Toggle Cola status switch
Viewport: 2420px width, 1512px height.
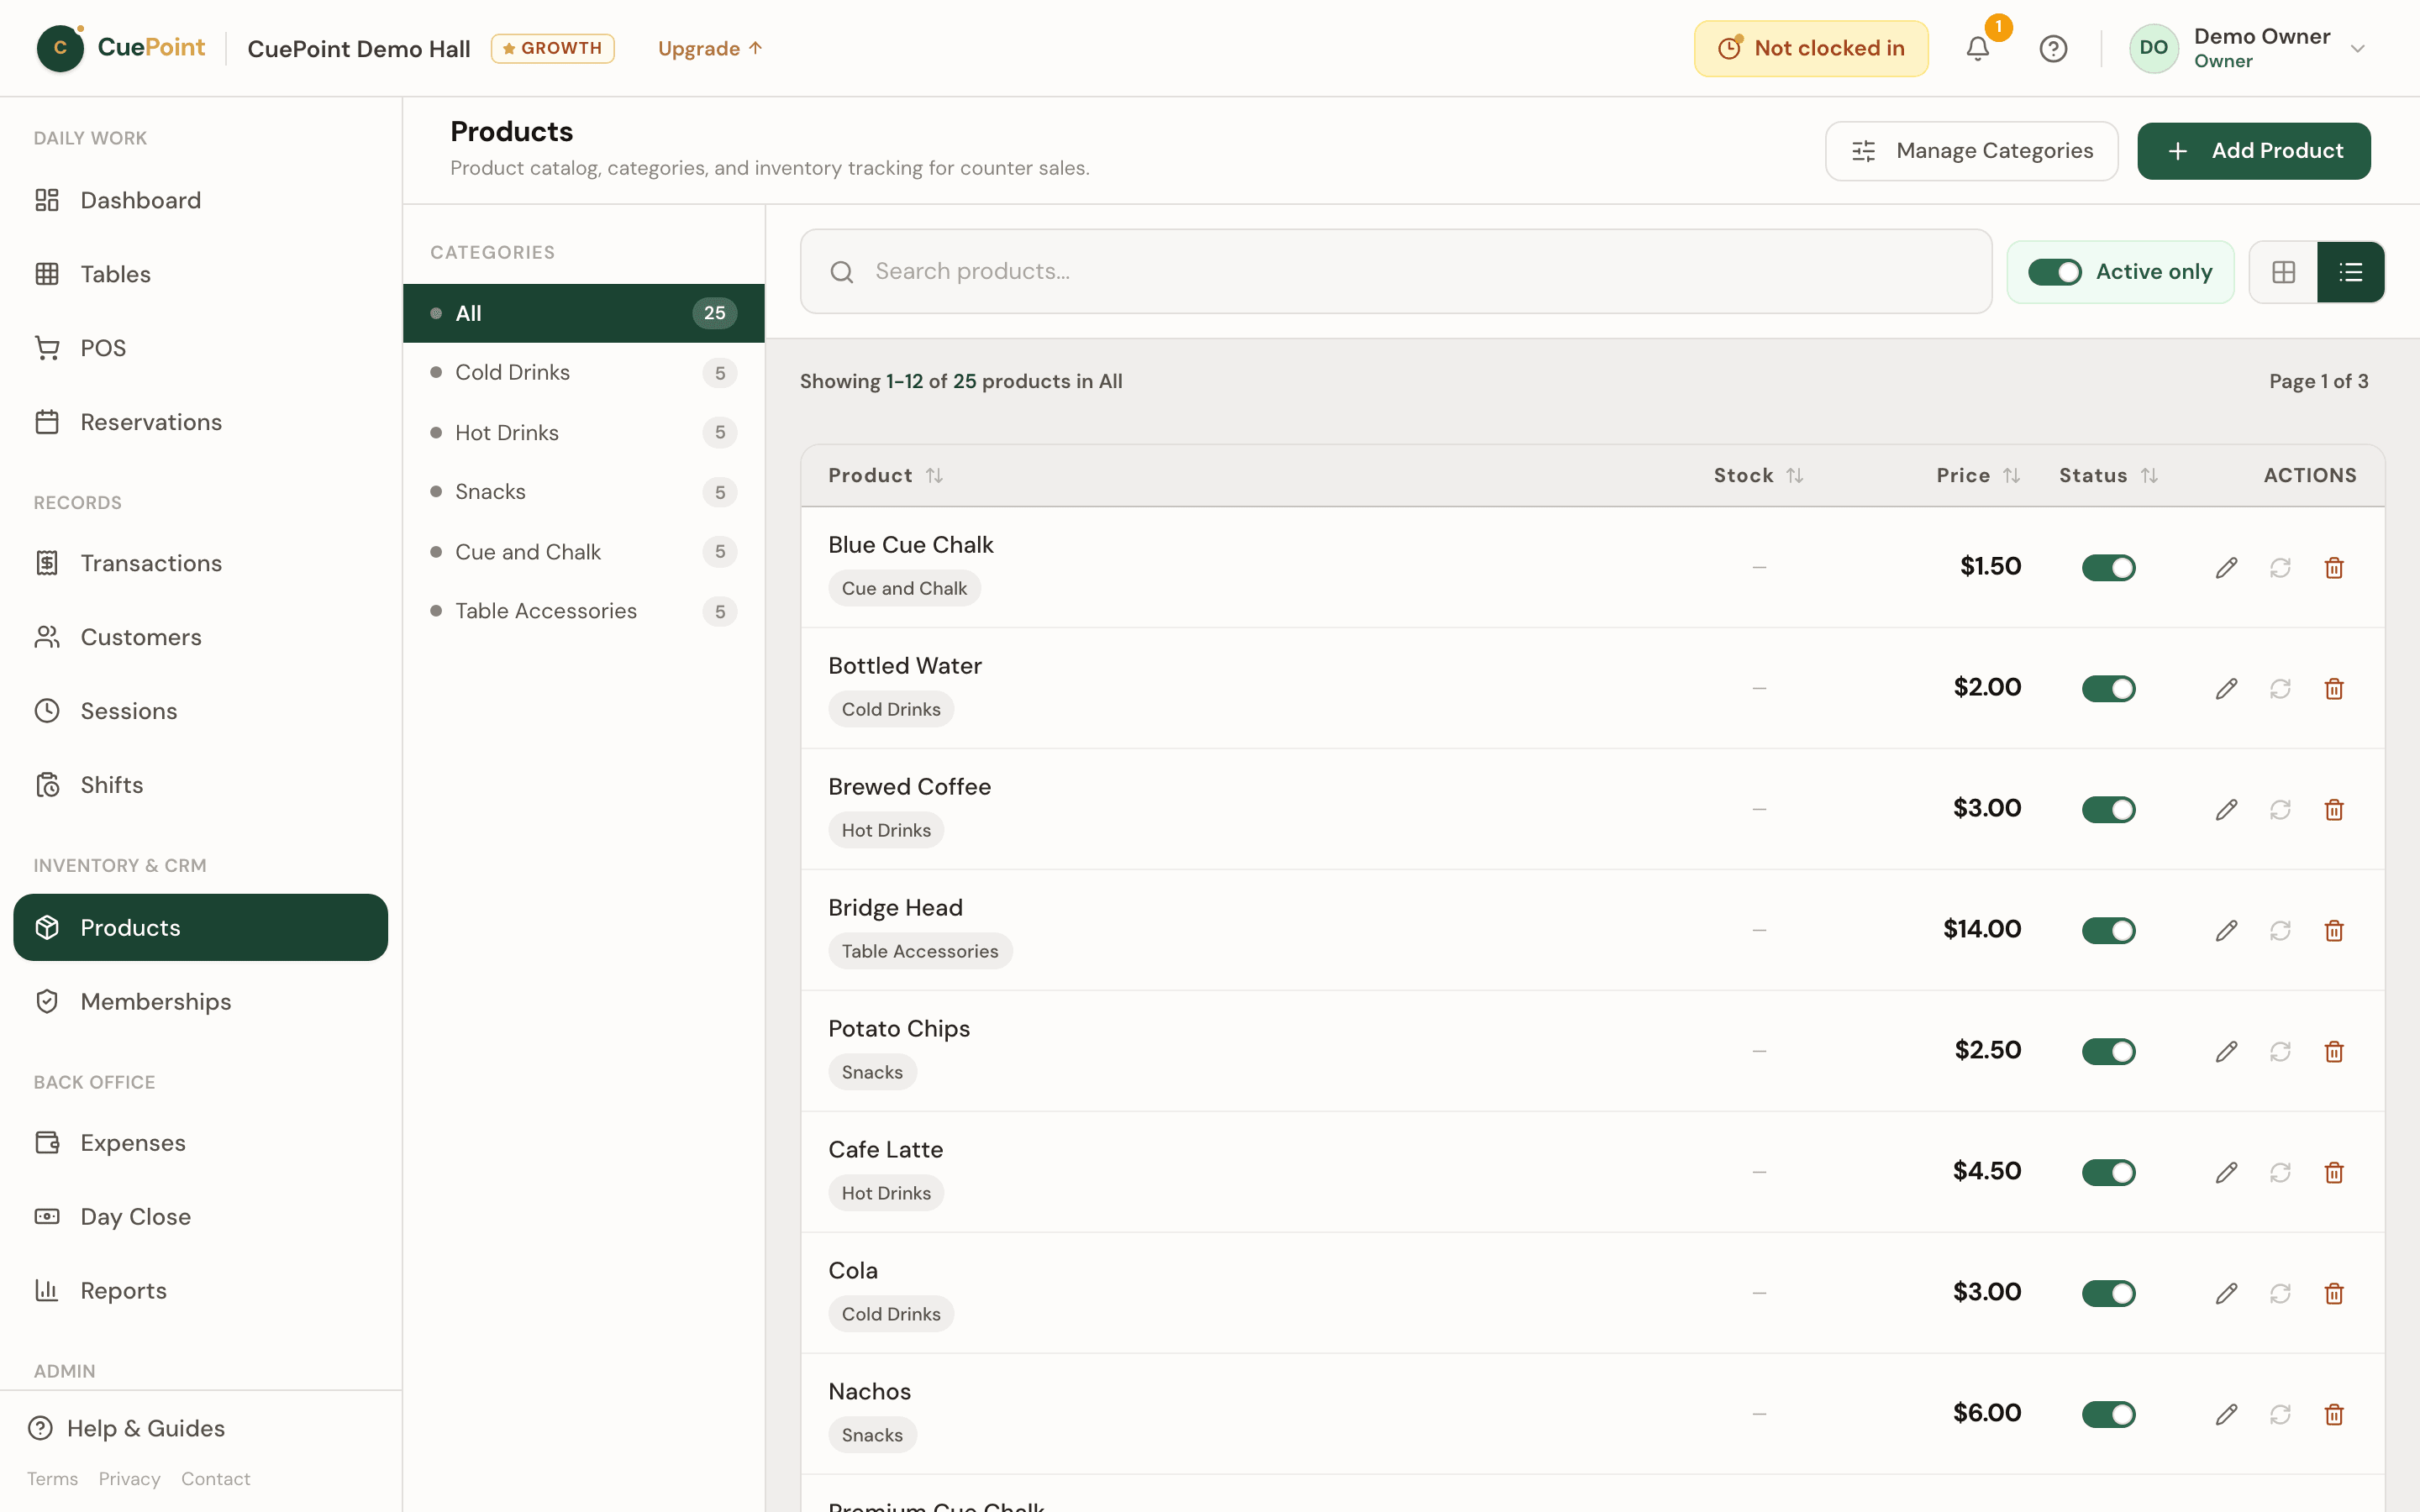pyautogui.click(x=2108, y=1294)
